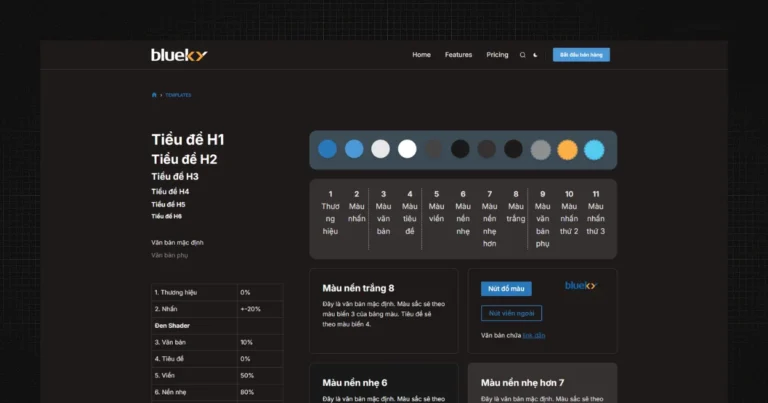Click legend column '5 Màu viền'
768x403 pixels.
pos(436,206)
